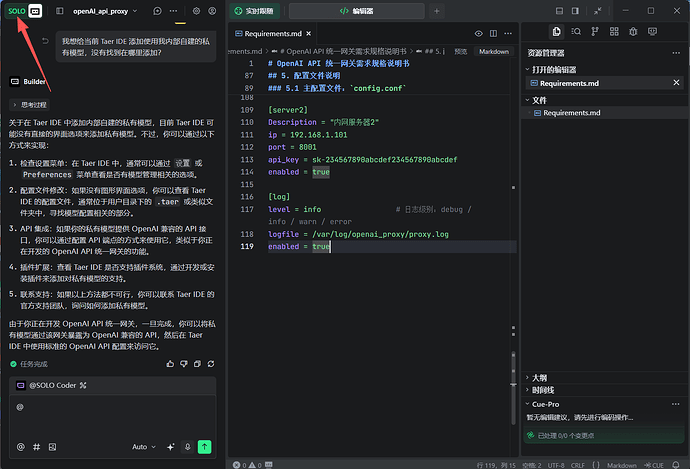The image size is (690, 469).
Task: Close the Requirements.md editor tab
Action: click(x=308, y=33)
